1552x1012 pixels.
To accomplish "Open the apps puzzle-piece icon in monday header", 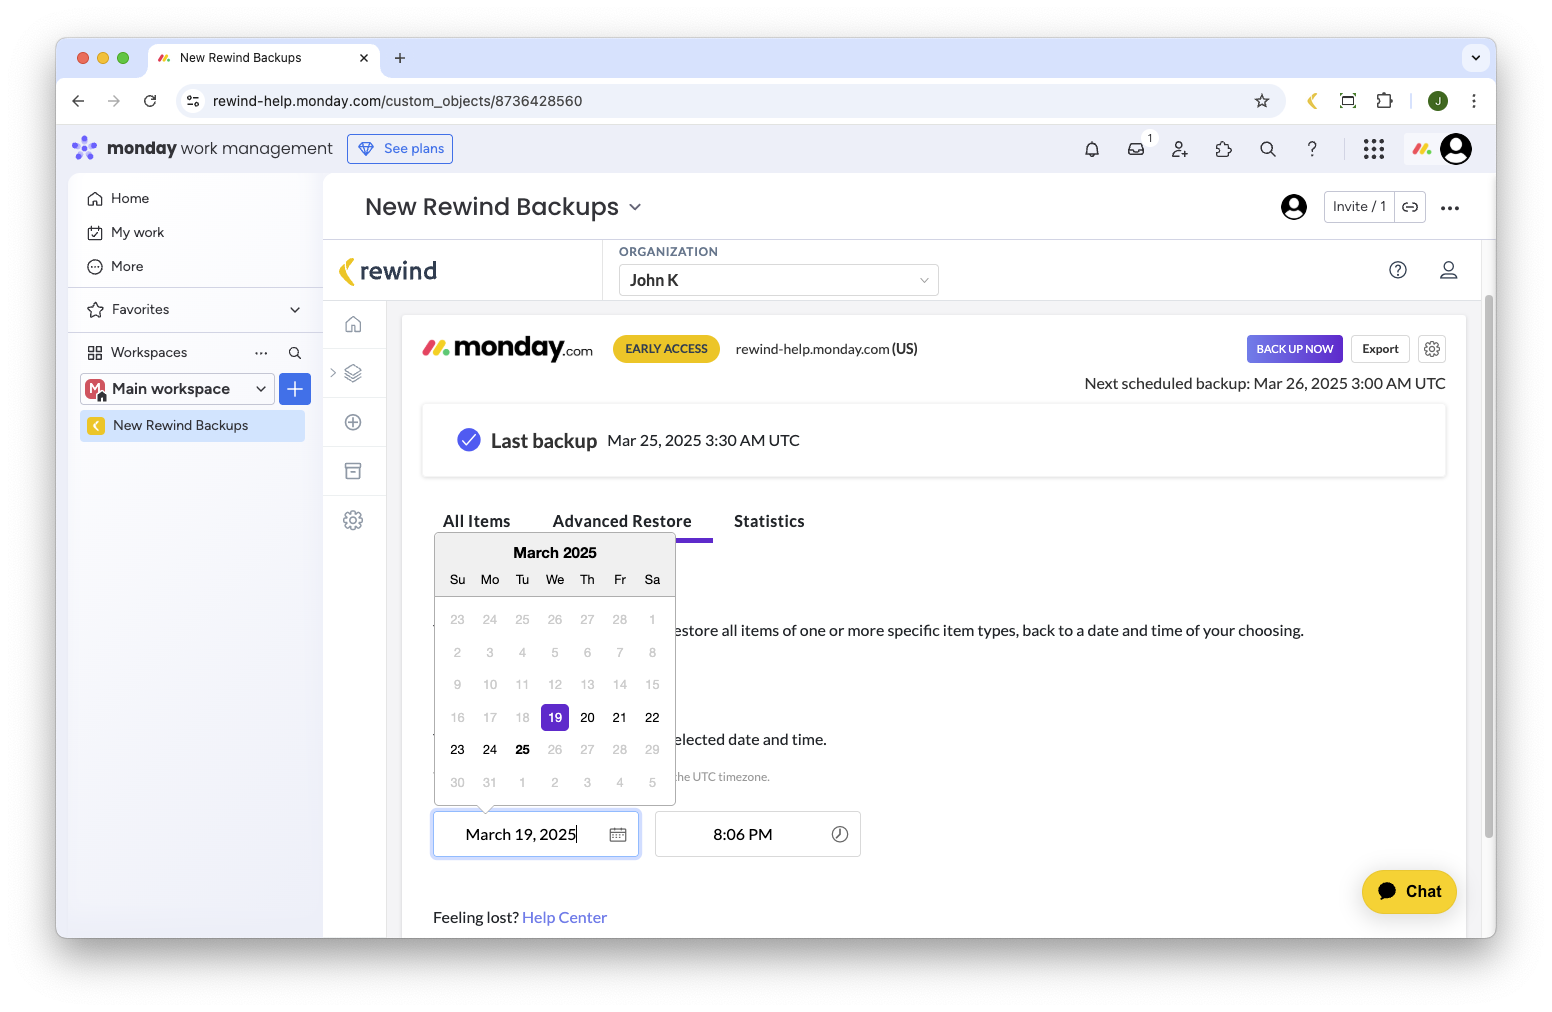I will (x=1224, y=149).
